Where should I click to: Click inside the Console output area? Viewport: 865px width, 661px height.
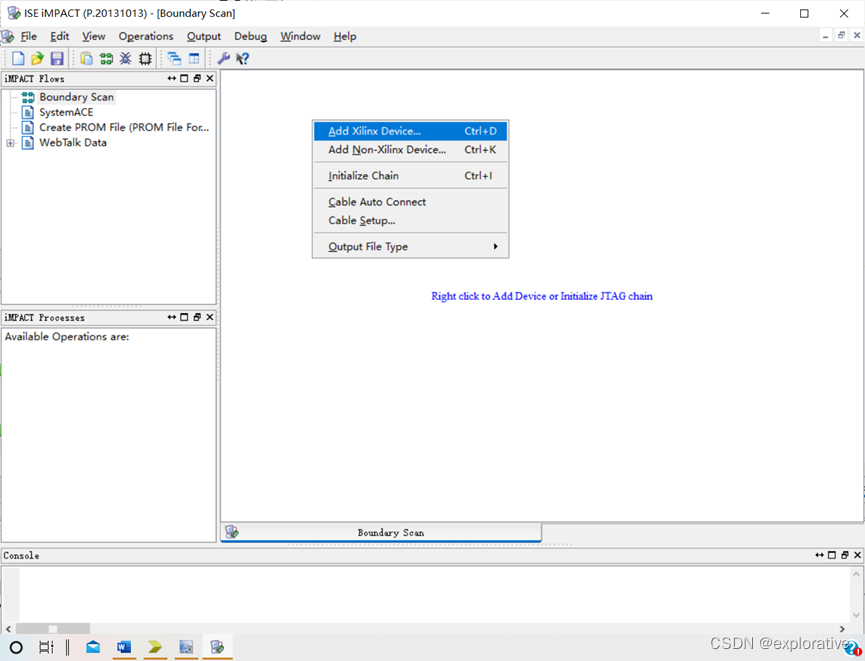click(x=434, y=595)
